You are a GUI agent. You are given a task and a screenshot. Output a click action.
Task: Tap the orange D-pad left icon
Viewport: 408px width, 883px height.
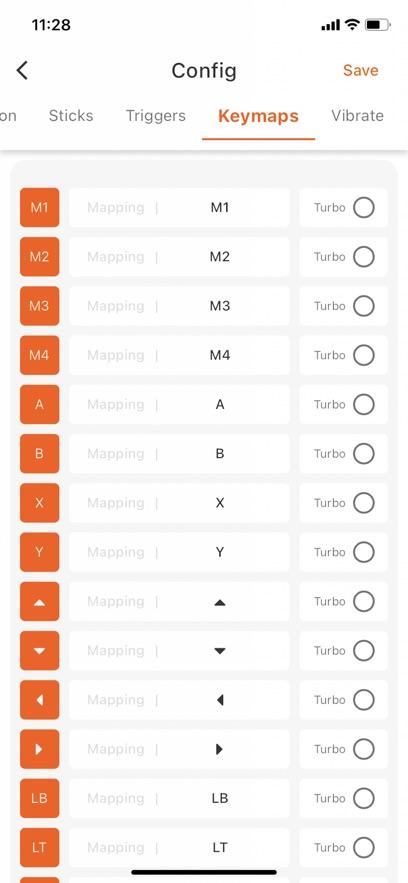39,700
